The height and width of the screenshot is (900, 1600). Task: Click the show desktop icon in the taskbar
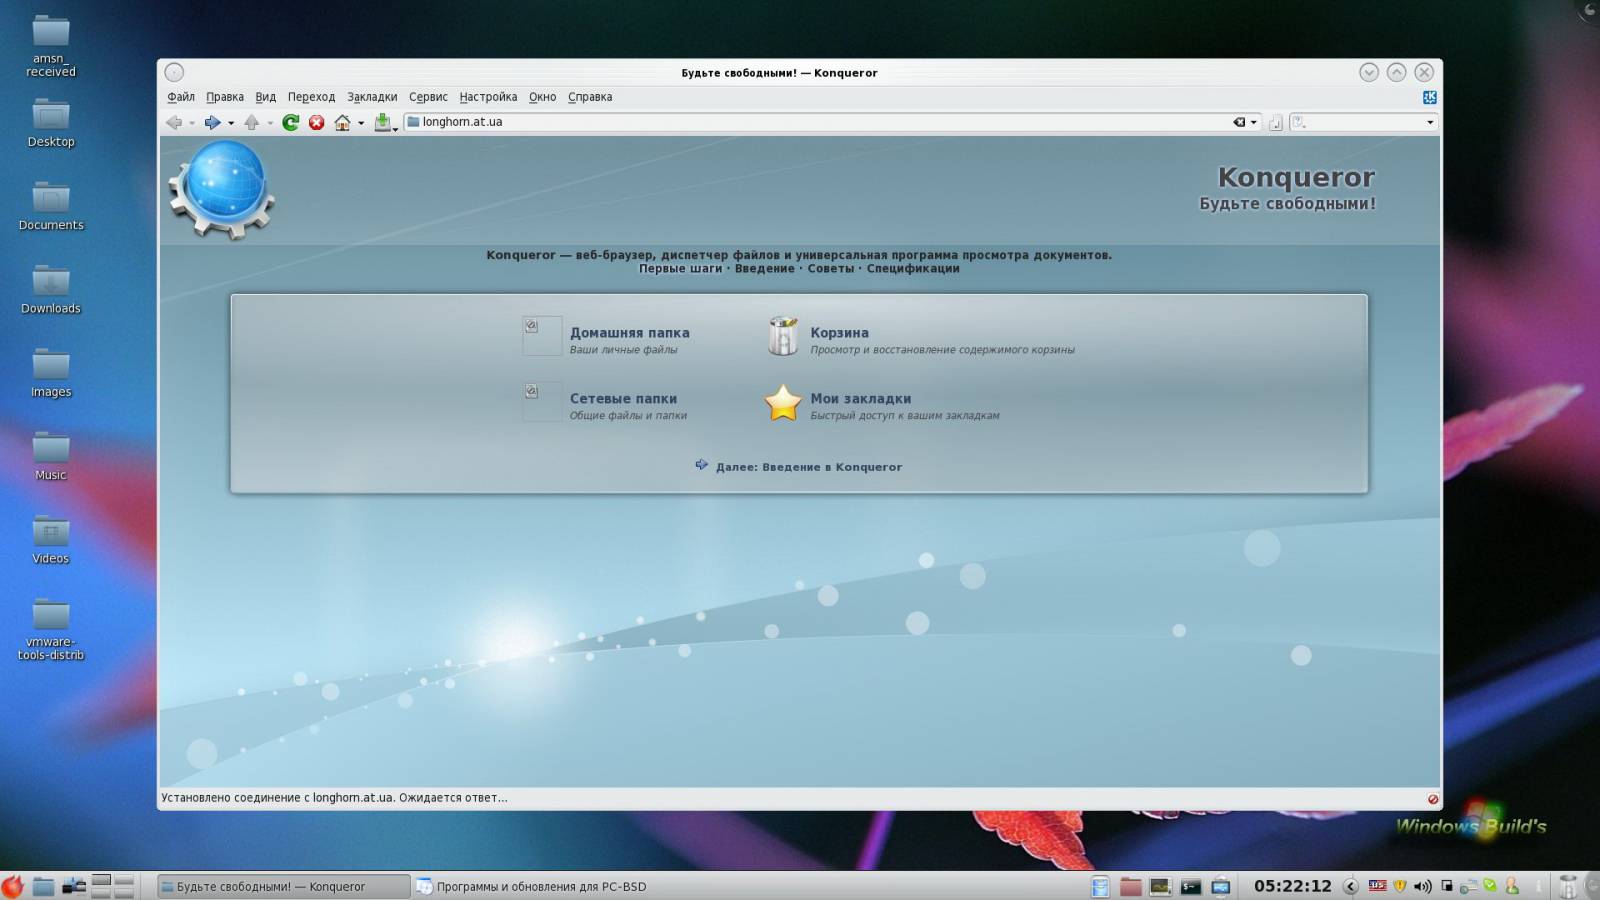(73, 885)
